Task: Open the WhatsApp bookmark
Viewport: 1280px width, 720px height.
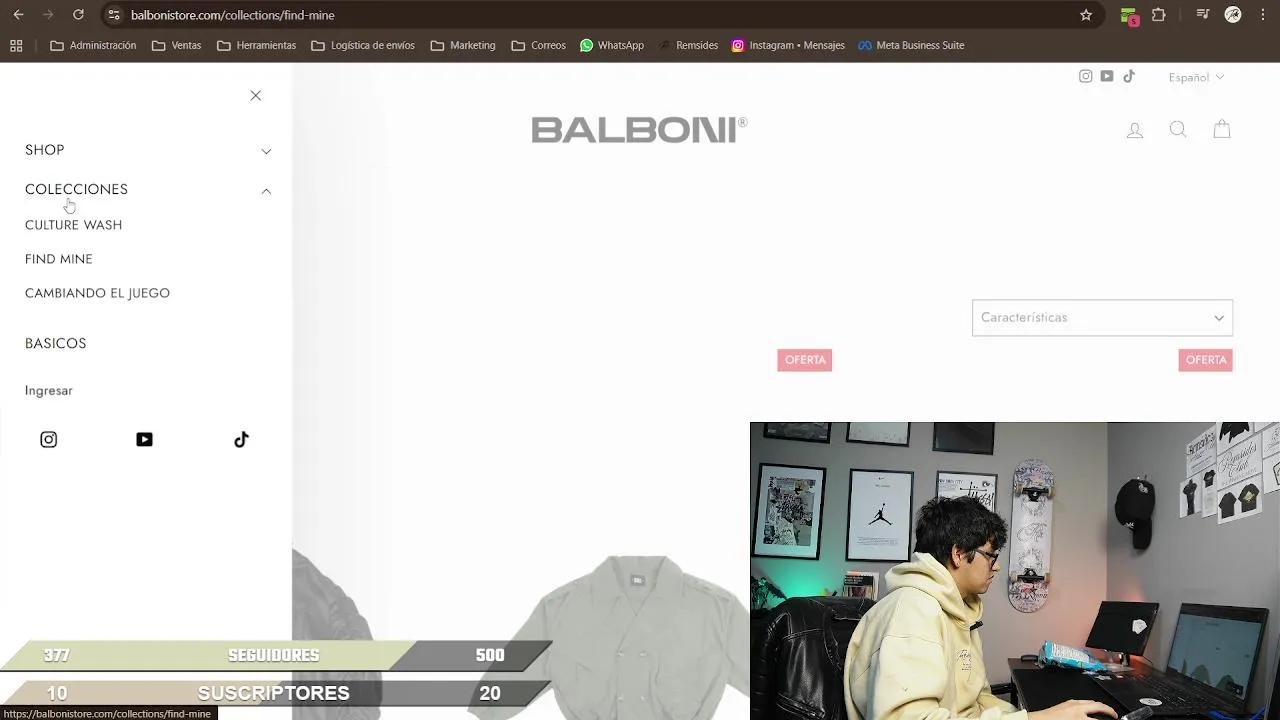Action: click(x=611, y=45)
